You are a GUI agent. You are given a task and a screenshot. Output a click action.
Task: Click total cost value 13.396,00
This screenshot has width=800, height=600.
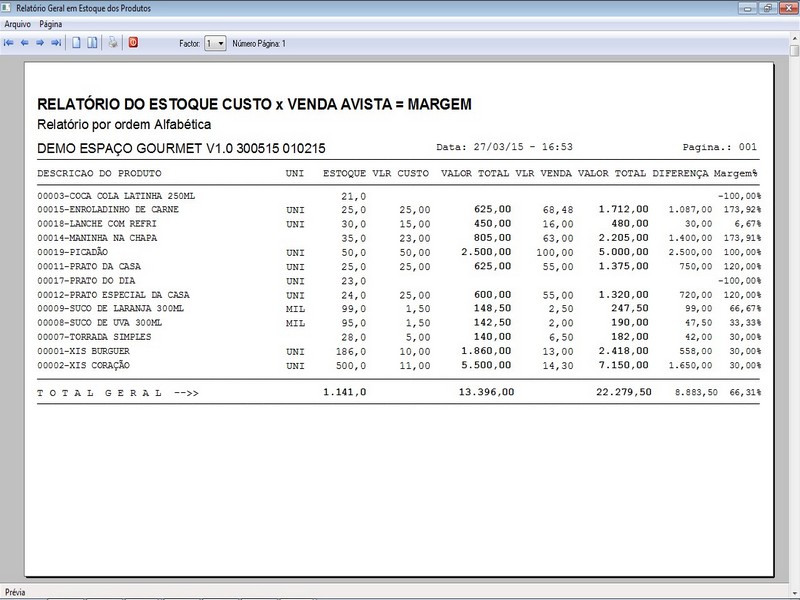pyautogui.click(x=486, y=392)
